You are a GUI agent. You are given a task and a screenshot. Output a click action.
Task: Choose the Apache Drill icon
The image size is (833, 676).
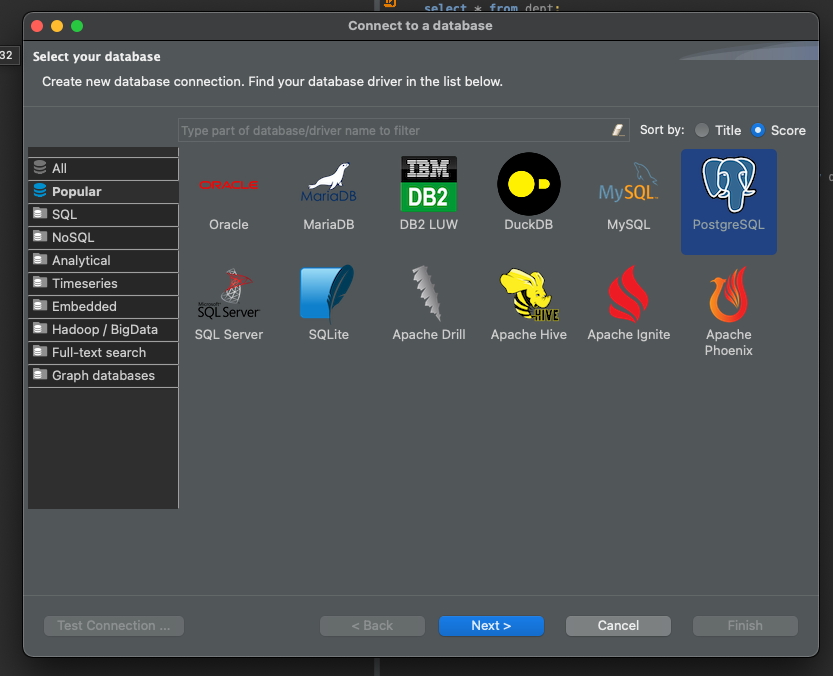click(427, 293)
